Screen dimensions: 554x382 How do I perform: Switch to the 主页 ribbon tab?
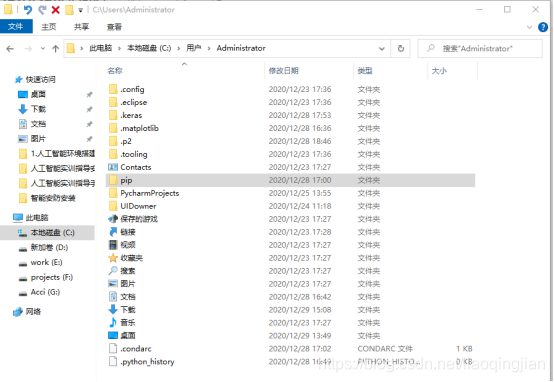coord(49,27)
